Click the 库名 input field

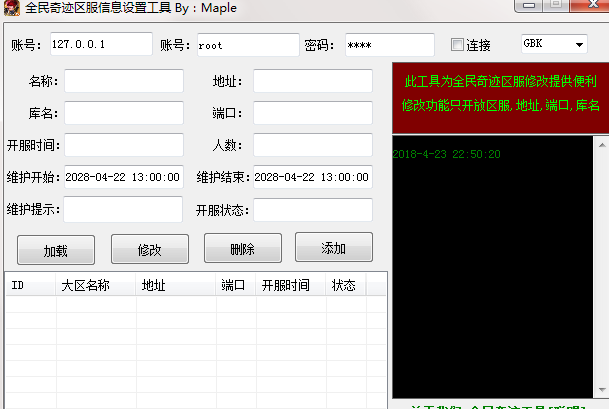click(124, 113)
